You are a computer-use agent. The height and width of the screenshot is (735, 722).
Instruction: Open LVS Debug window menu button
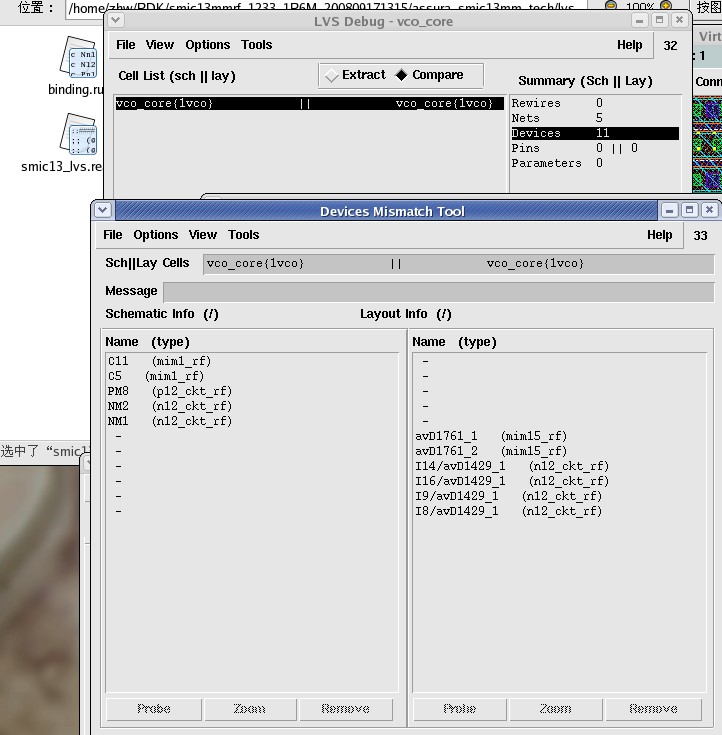click(116, 20)
